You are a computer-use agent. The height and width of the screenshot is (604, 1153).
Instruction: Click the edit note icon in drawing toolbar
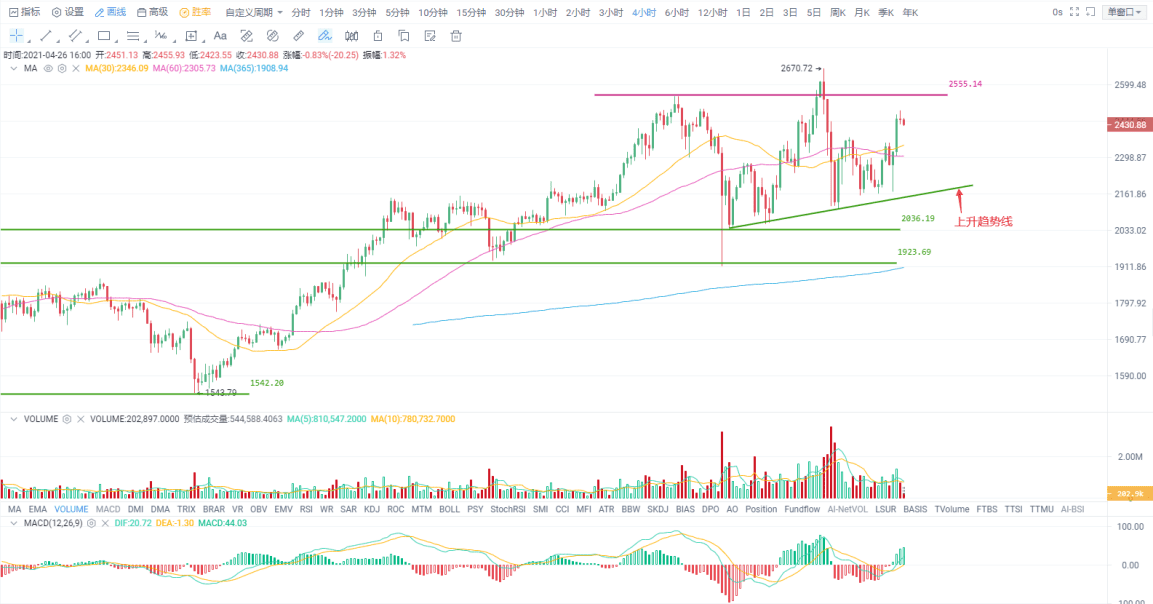tap(430, 35)
